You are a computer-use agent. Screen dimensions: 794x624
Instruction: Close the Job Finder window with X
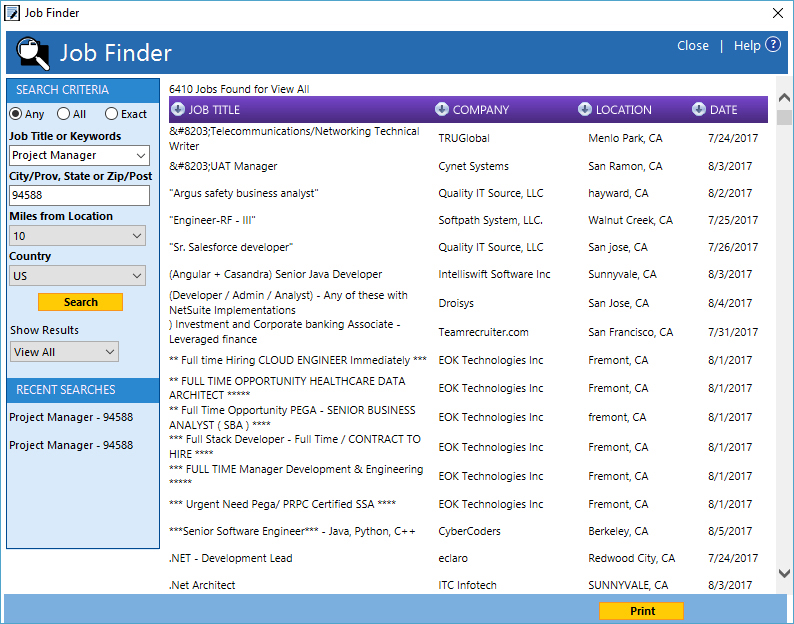778,13
